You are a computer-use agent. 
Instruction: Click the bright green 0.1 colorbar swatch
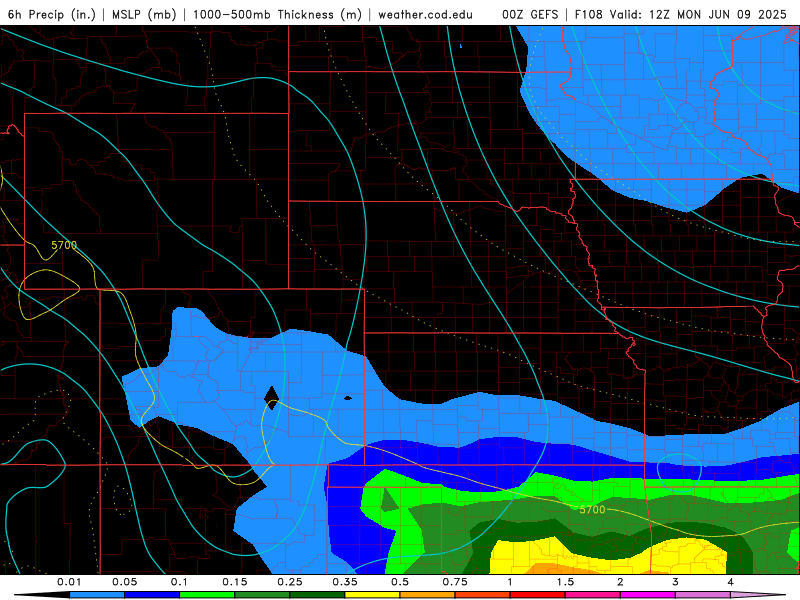[207, 595]
